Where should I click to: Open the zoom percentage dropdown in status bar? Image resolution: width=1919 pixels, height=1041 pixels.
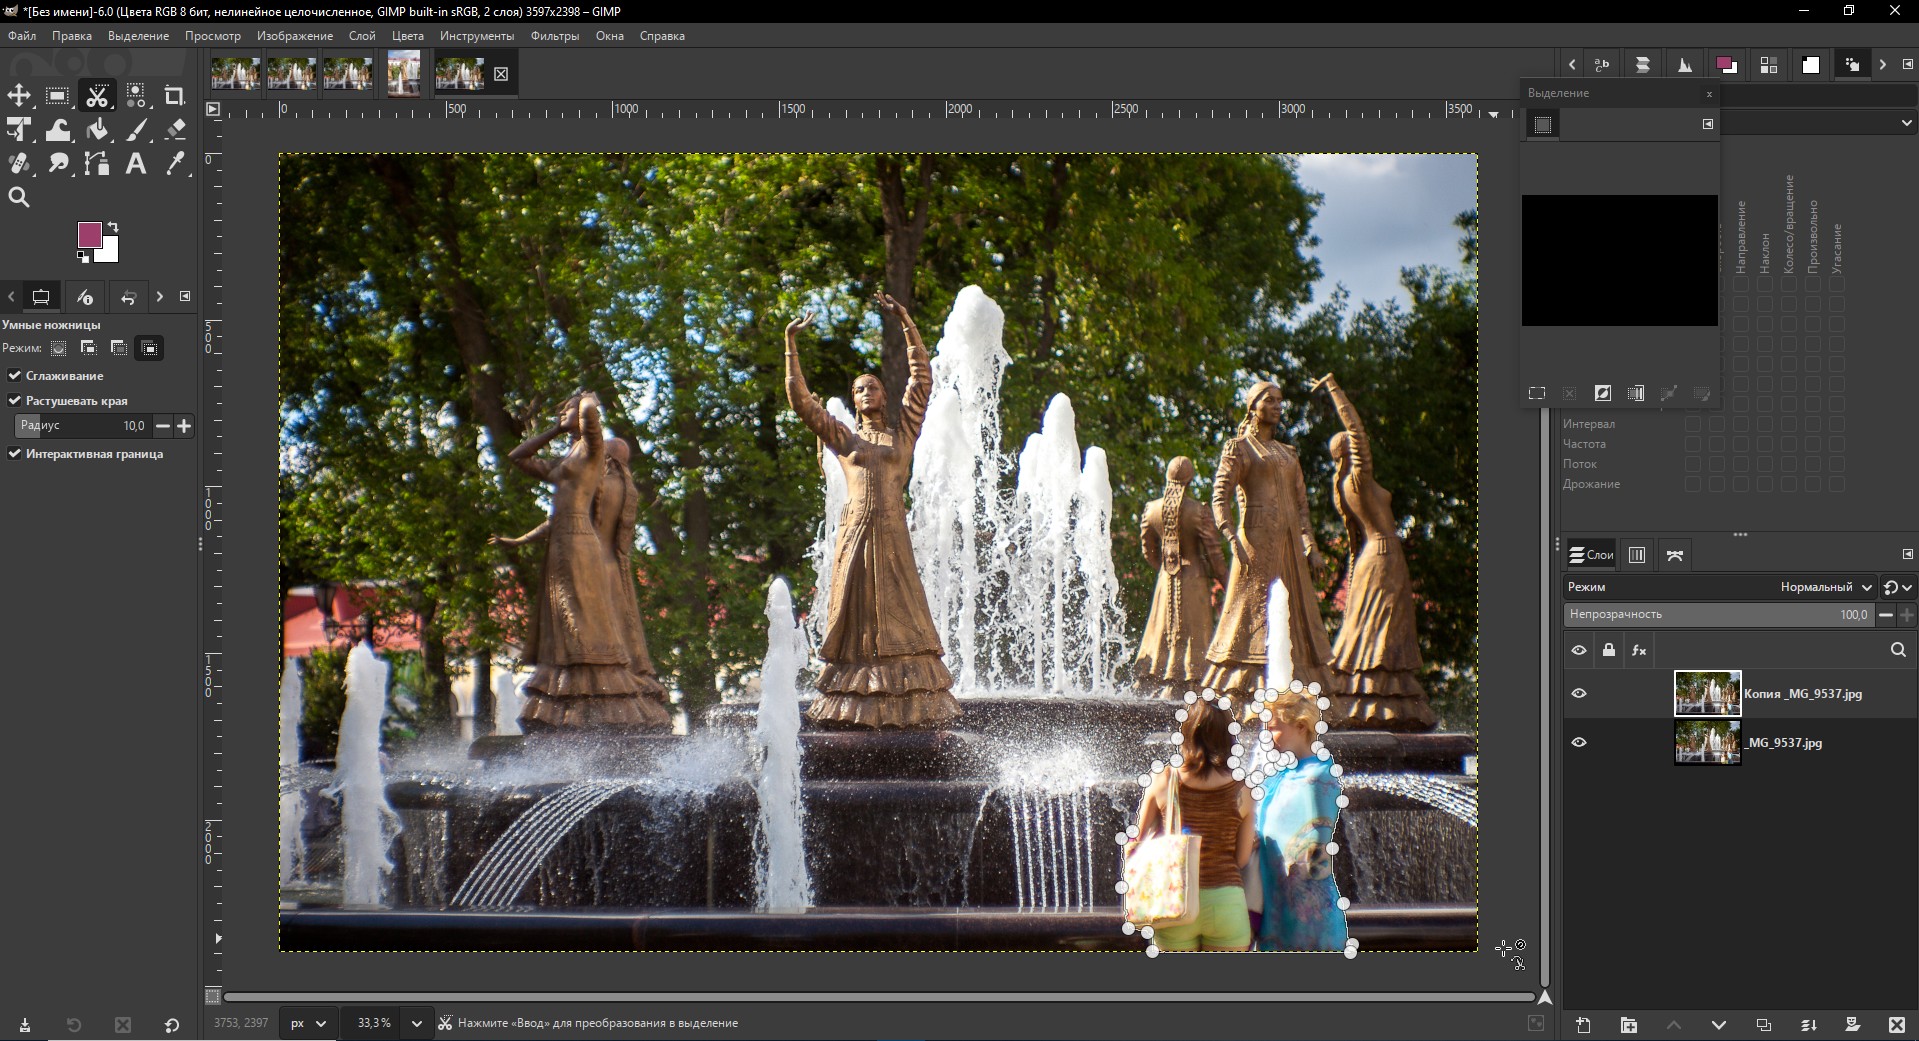click(416, 1023)
